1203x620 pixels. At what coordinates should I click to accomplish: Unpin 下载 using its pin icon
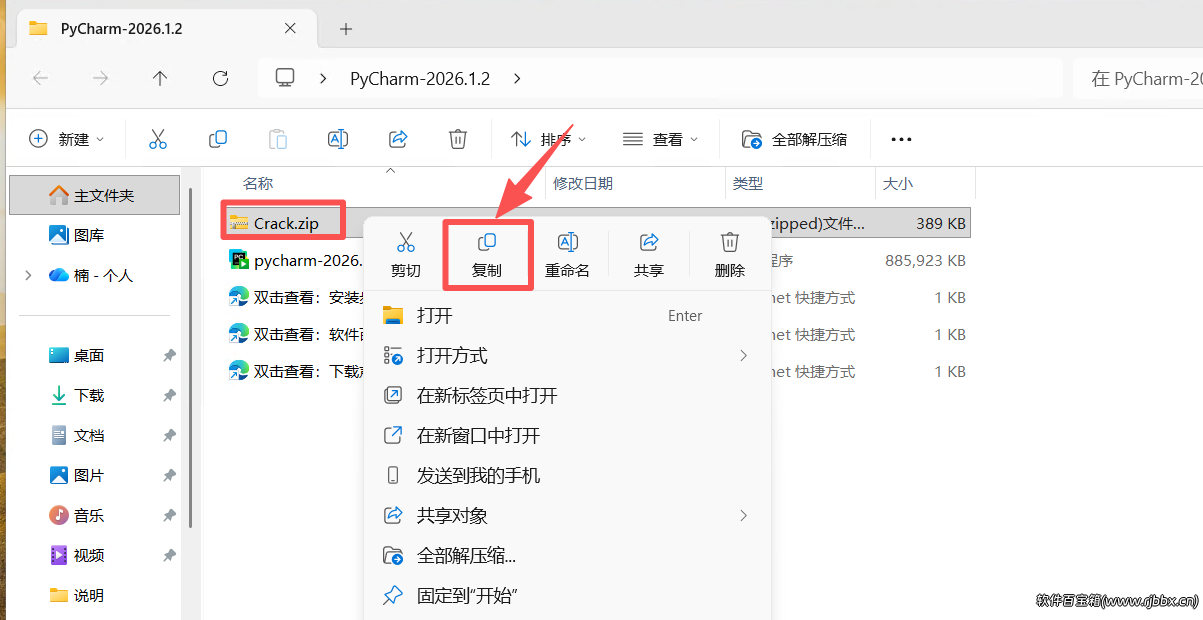pyautogui.click(x=169, y=395)
